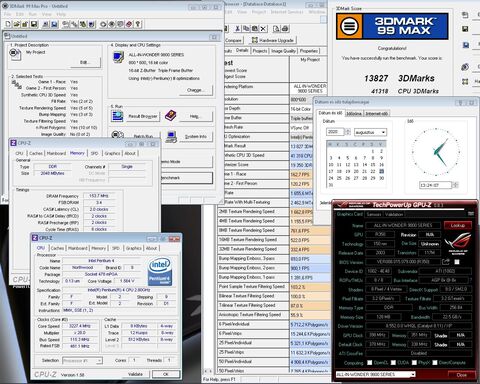
Task: Switch to Sensors tab in GPU-Z
Action: 374,214
